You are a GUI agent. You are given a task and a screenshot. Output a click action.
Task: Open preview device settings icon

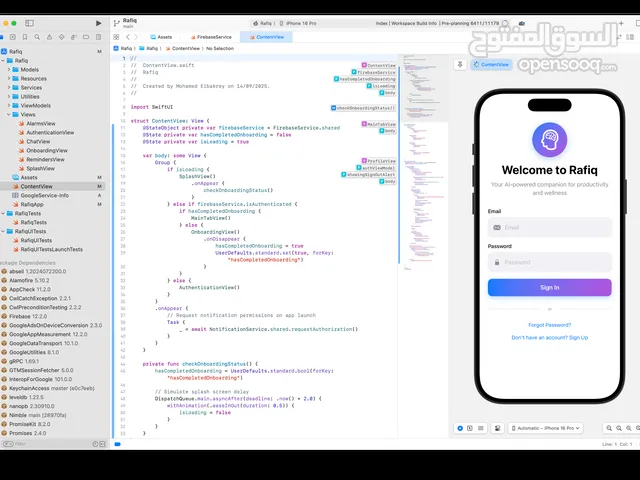pos(497,428)
